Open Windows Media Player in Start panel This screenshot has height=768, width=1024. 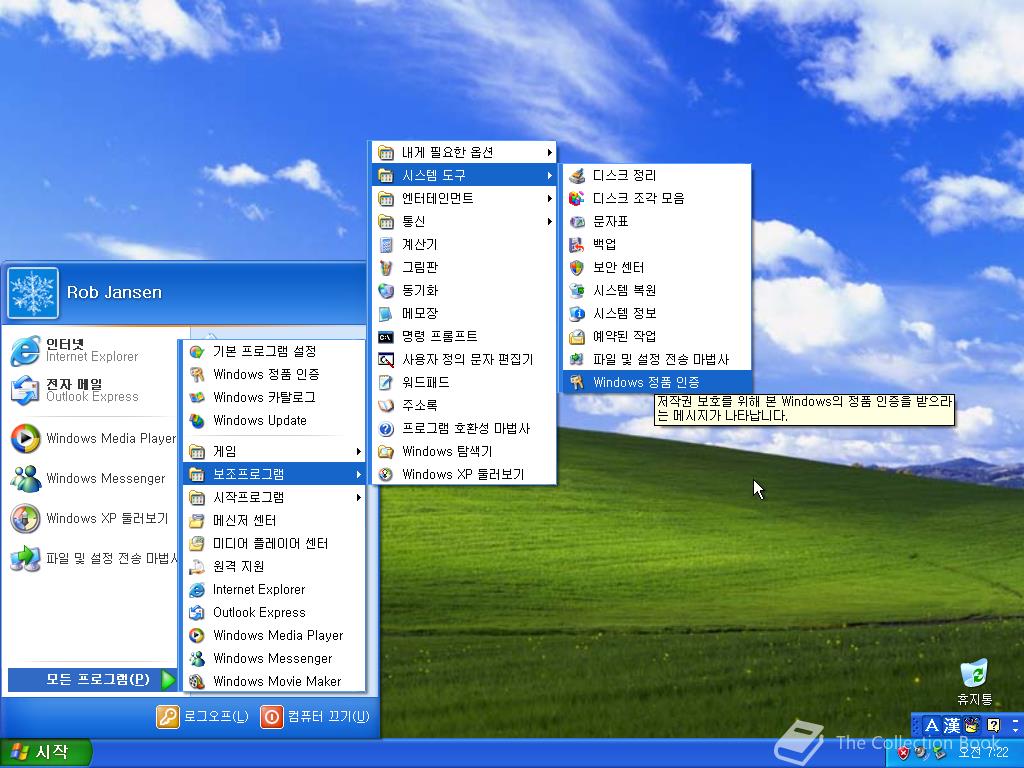pos(91,438)
